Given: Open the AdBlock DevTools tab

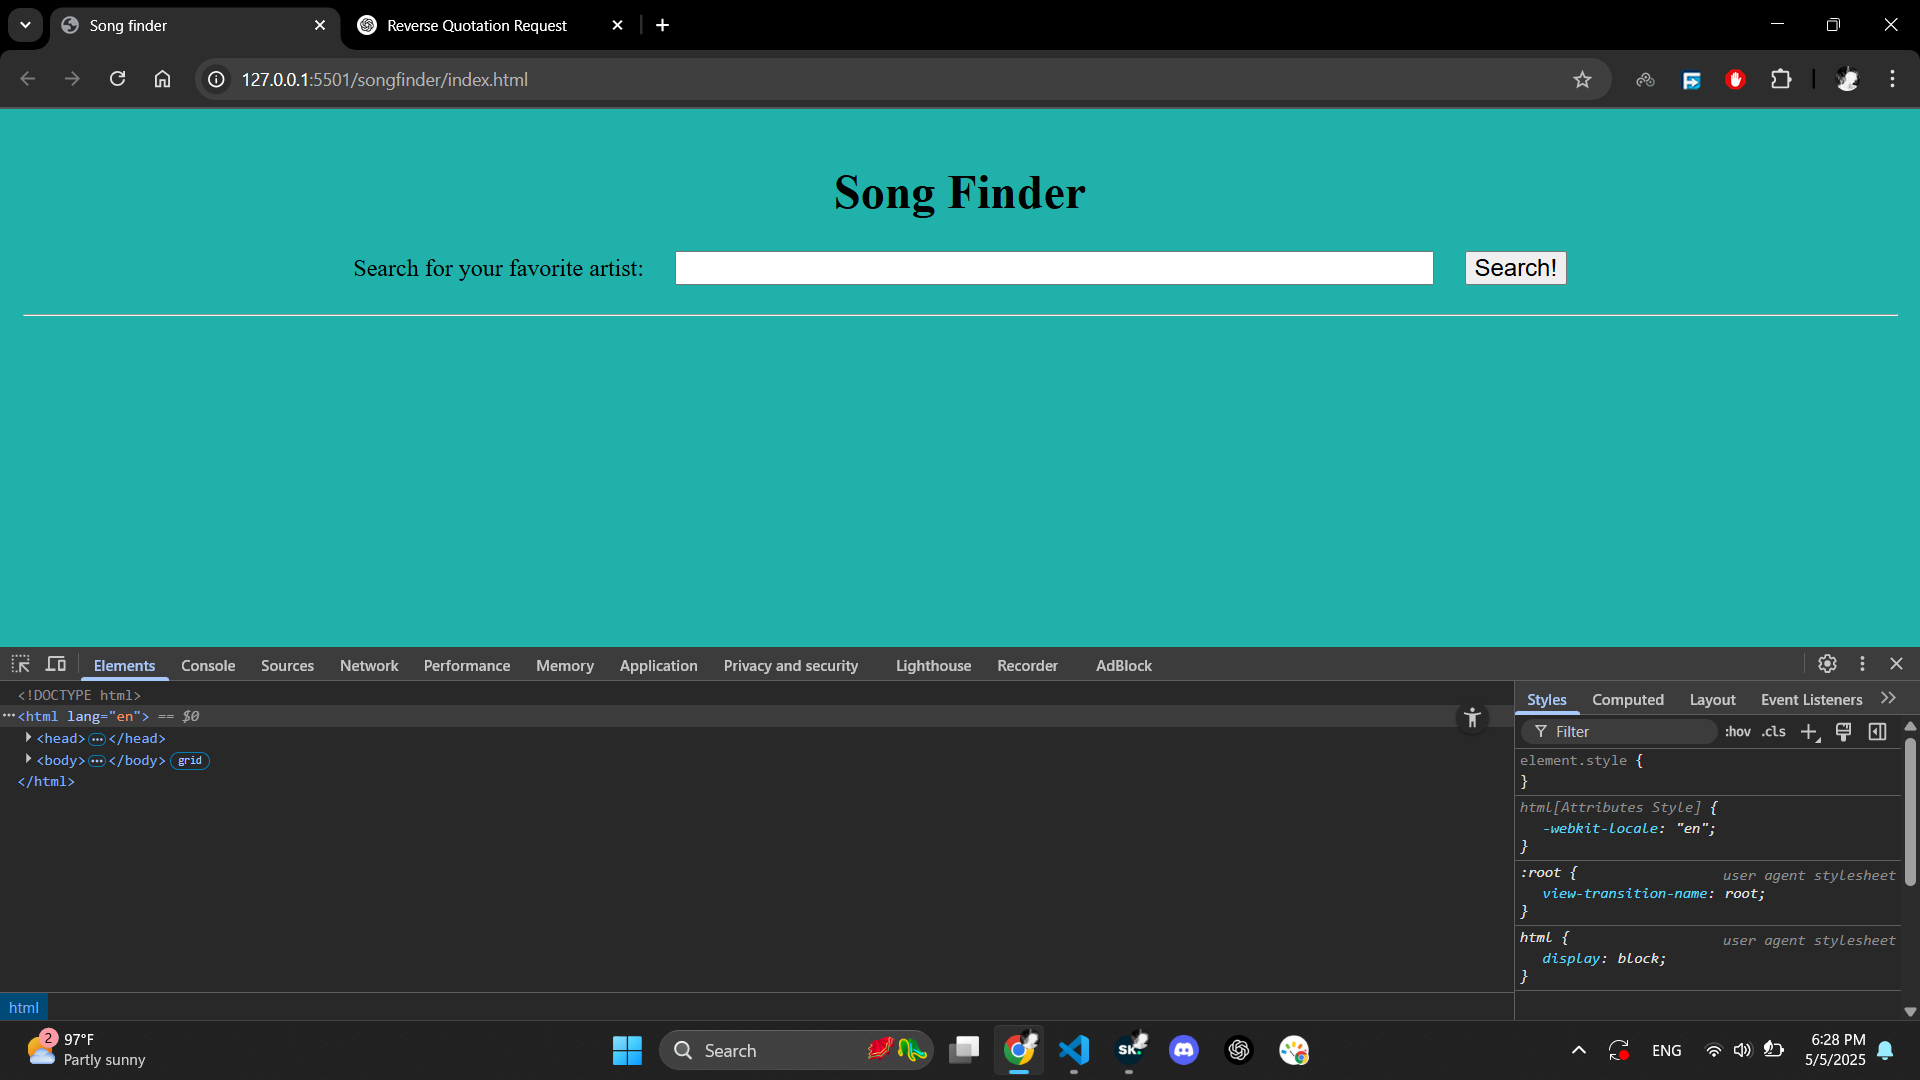Looking at the screenshot, I should [x=1124, y=665].
